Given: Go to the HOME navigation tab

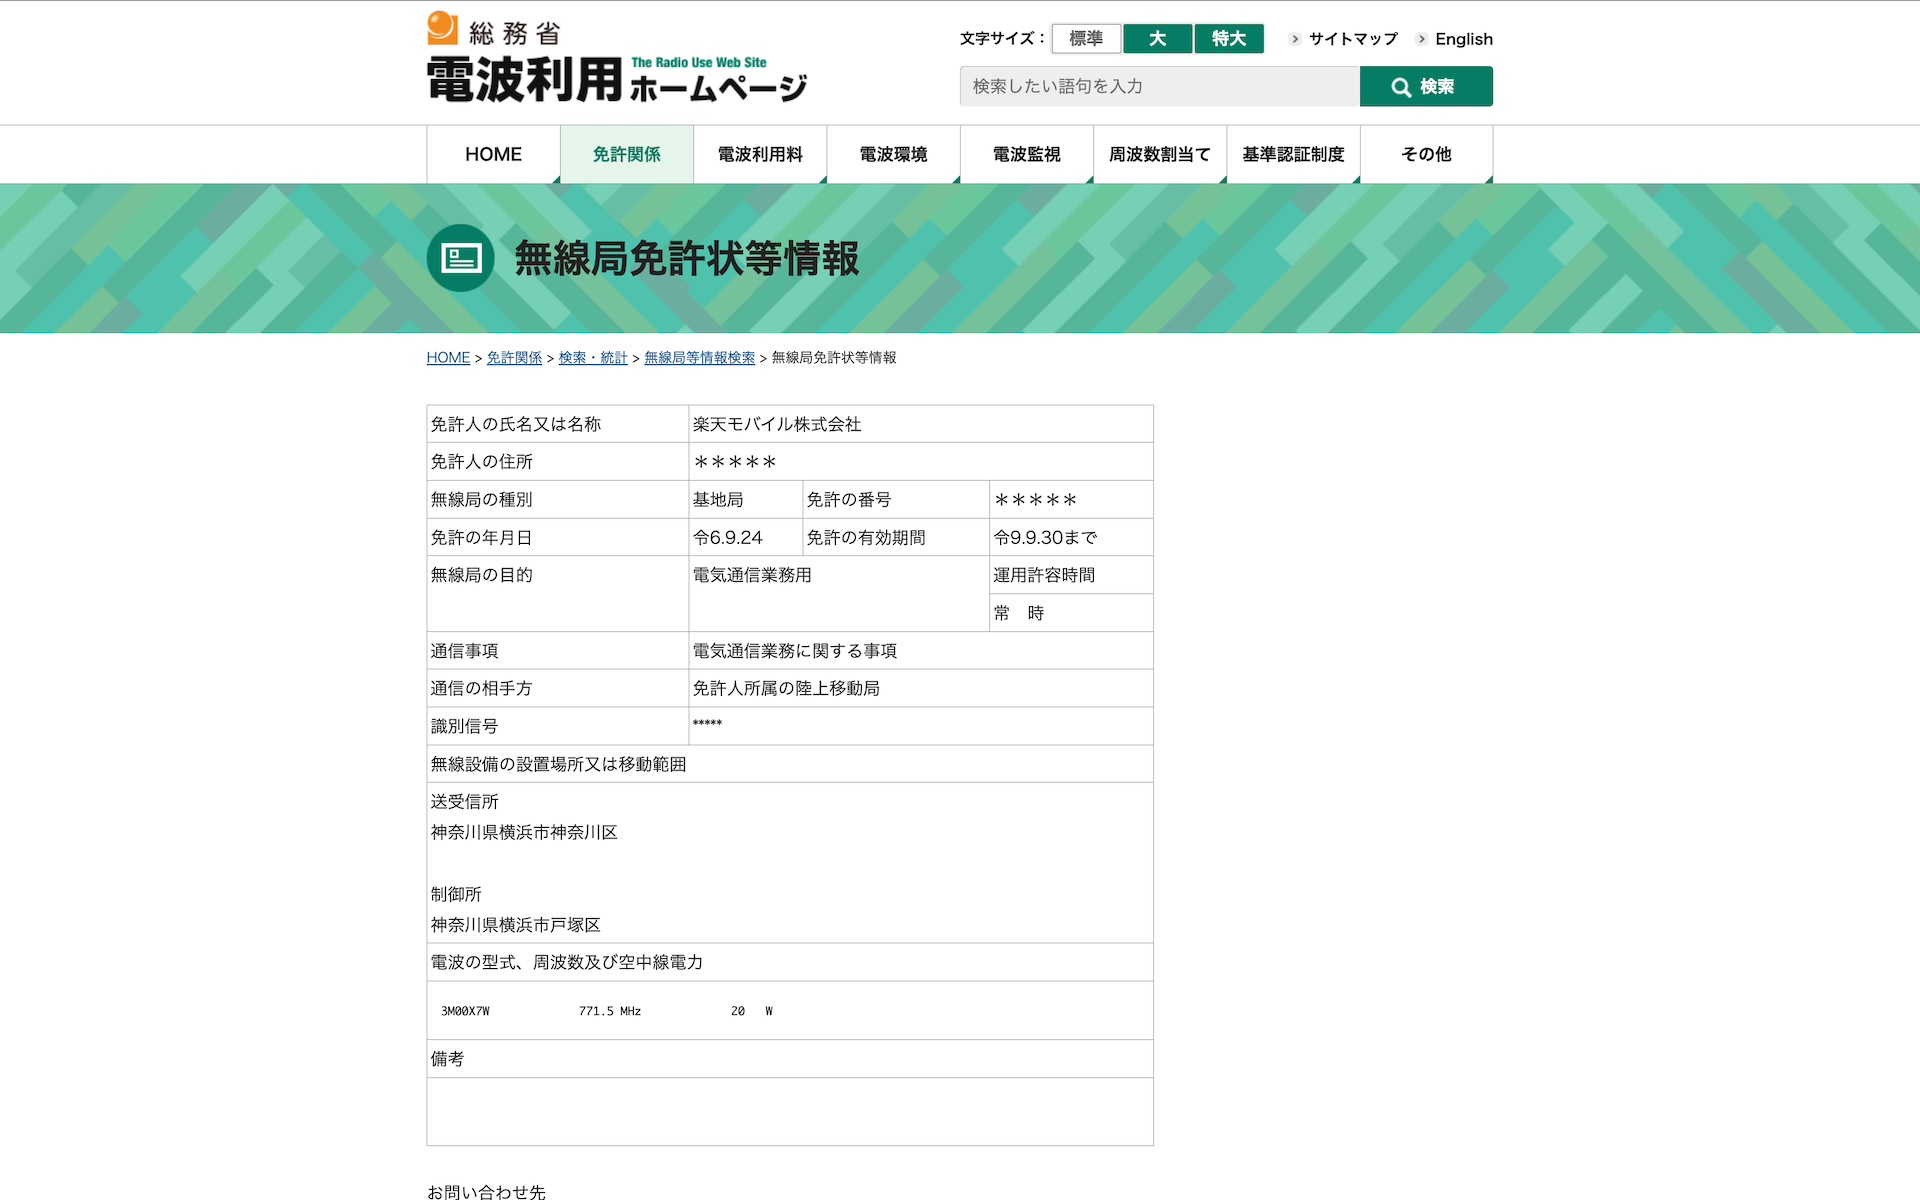Looking at the screenshot, I should tap(493, 154).
